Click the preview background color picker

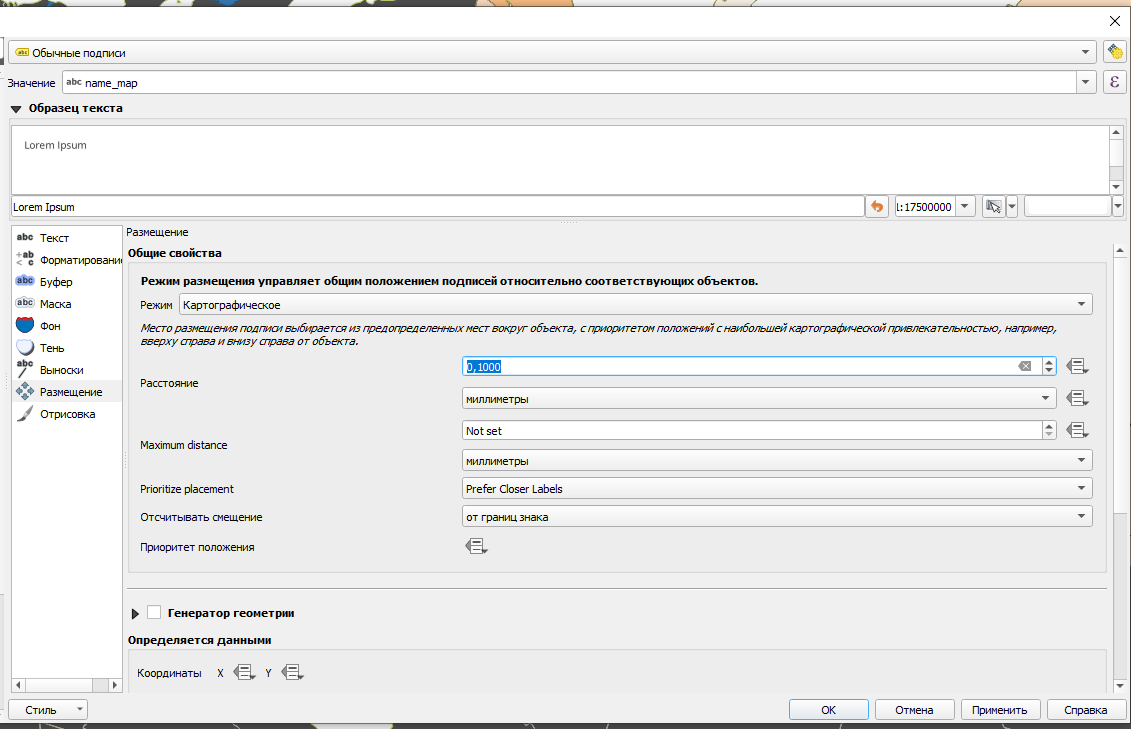tap(1067, 206)
